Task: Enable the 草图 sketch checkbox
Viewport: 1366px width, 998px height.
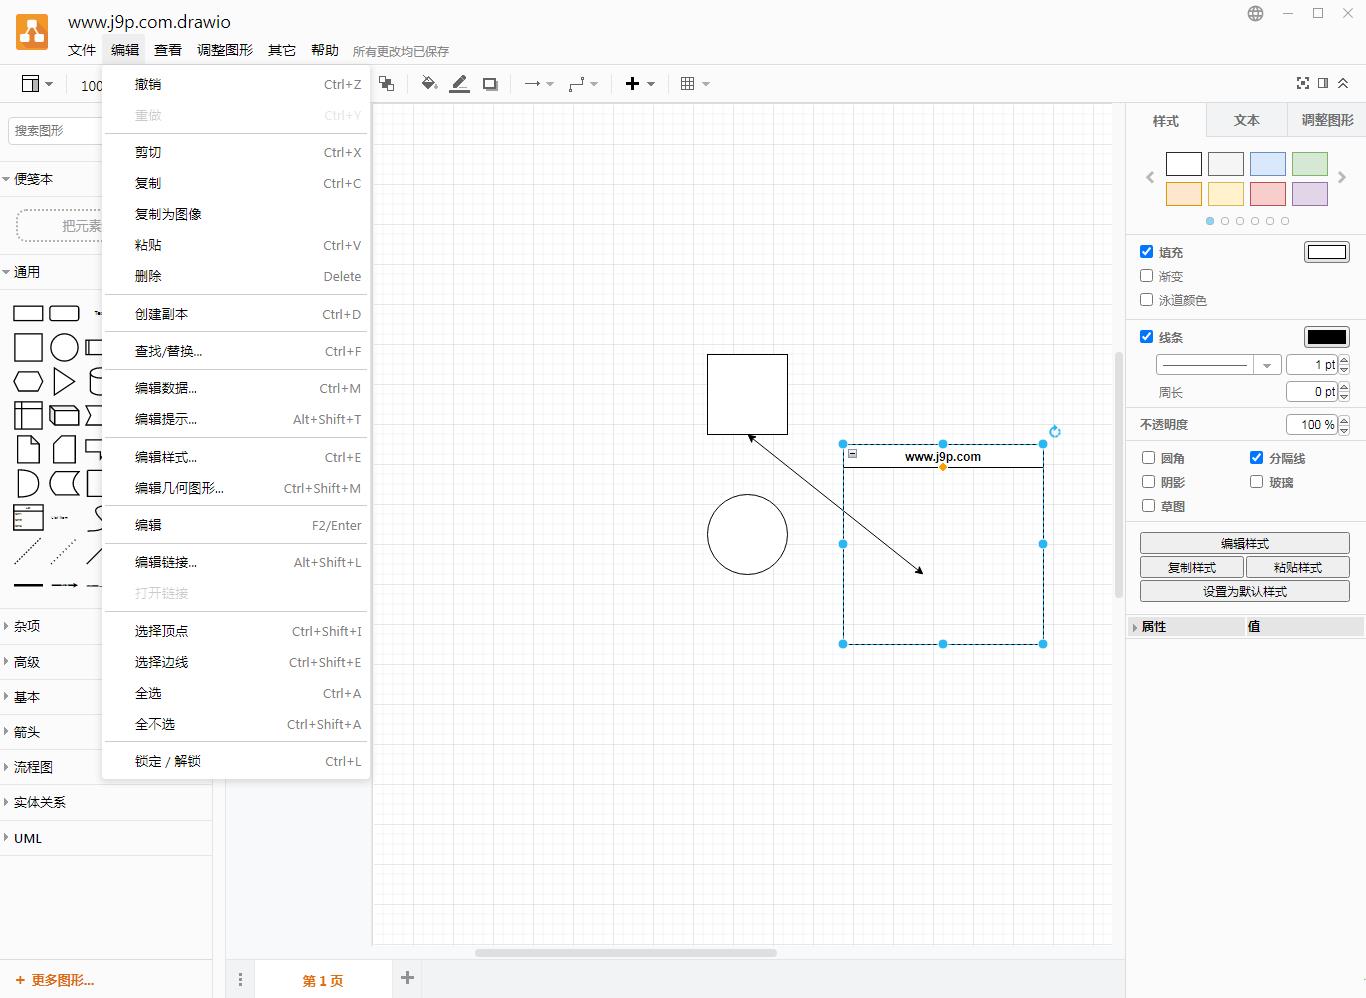Action: (x=1149, y=506)
